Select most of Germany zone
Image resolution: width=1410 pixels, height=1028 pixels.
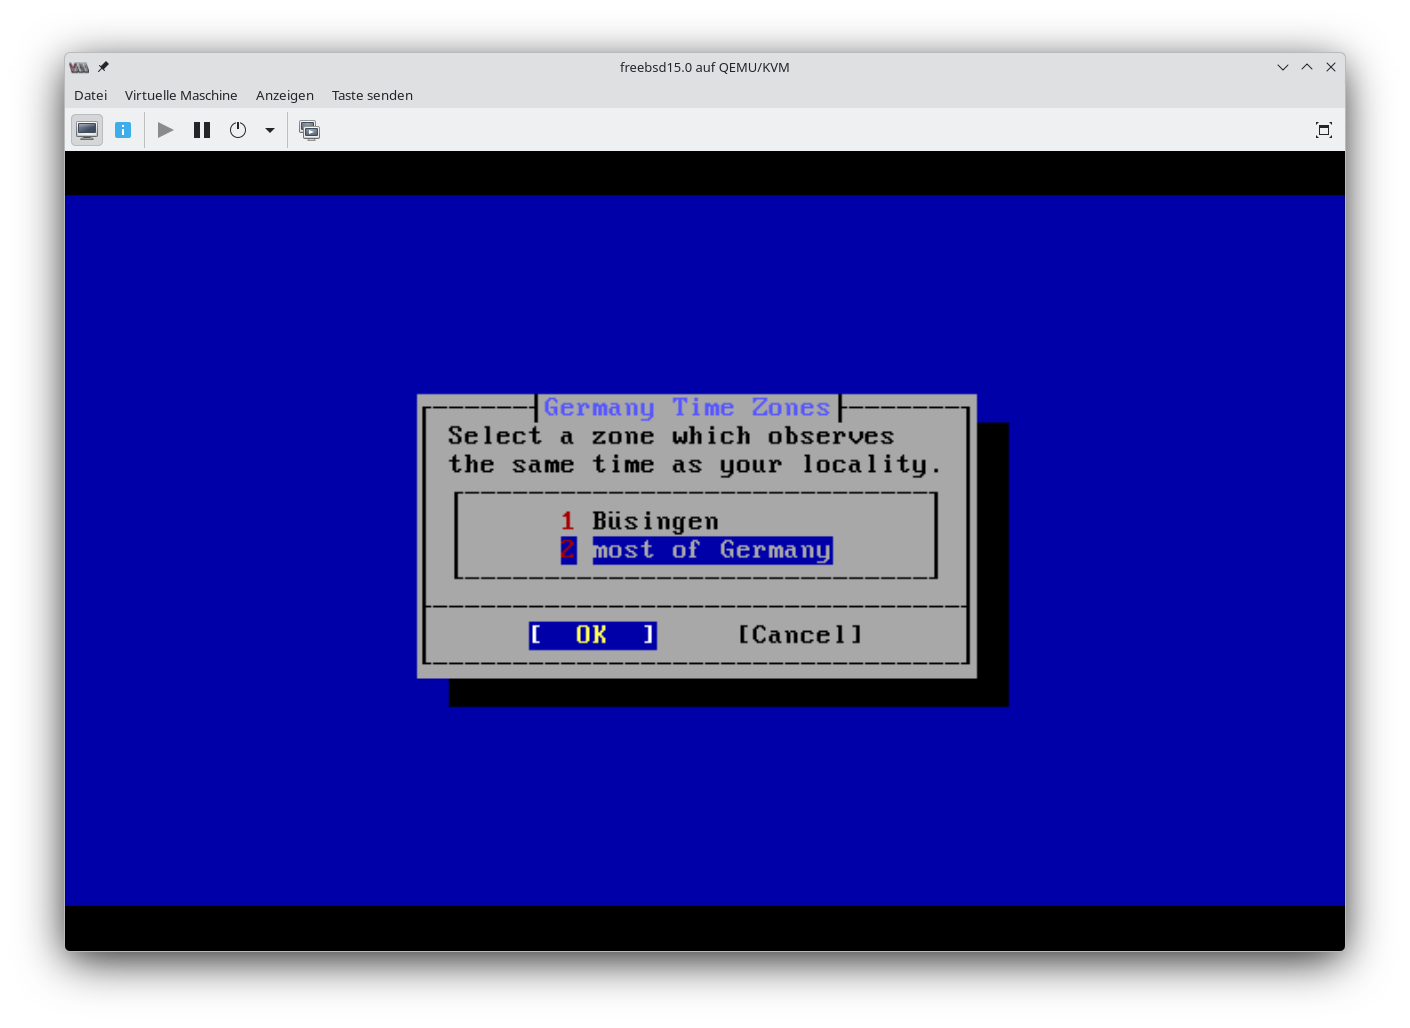(x=711, y=550)
